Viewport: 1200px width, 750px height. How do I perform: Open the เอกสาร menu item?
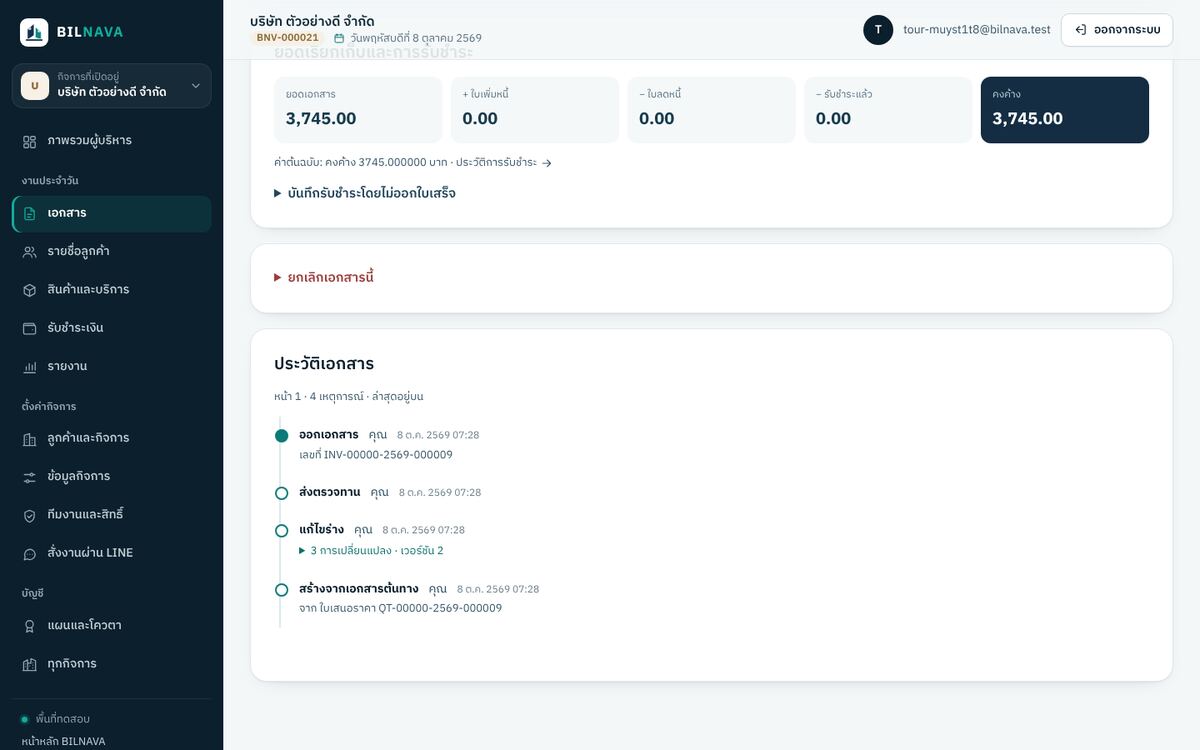pyautogui.click(x=112, y=214)
